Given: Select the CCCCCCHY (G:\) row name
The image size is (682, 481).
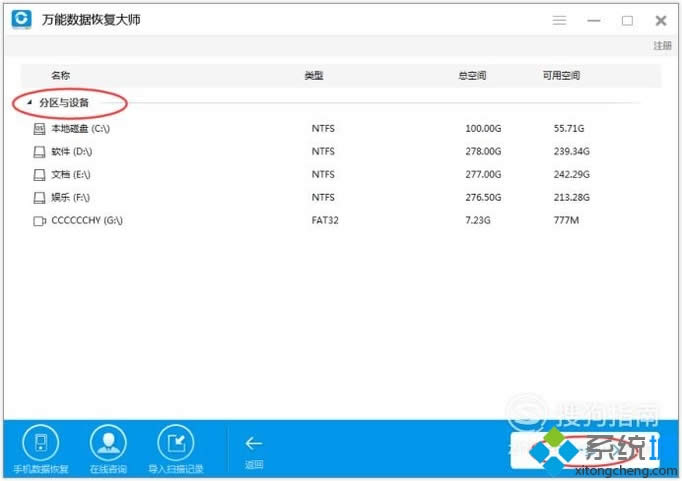Looking at the screenshot, I should [87, 220].
